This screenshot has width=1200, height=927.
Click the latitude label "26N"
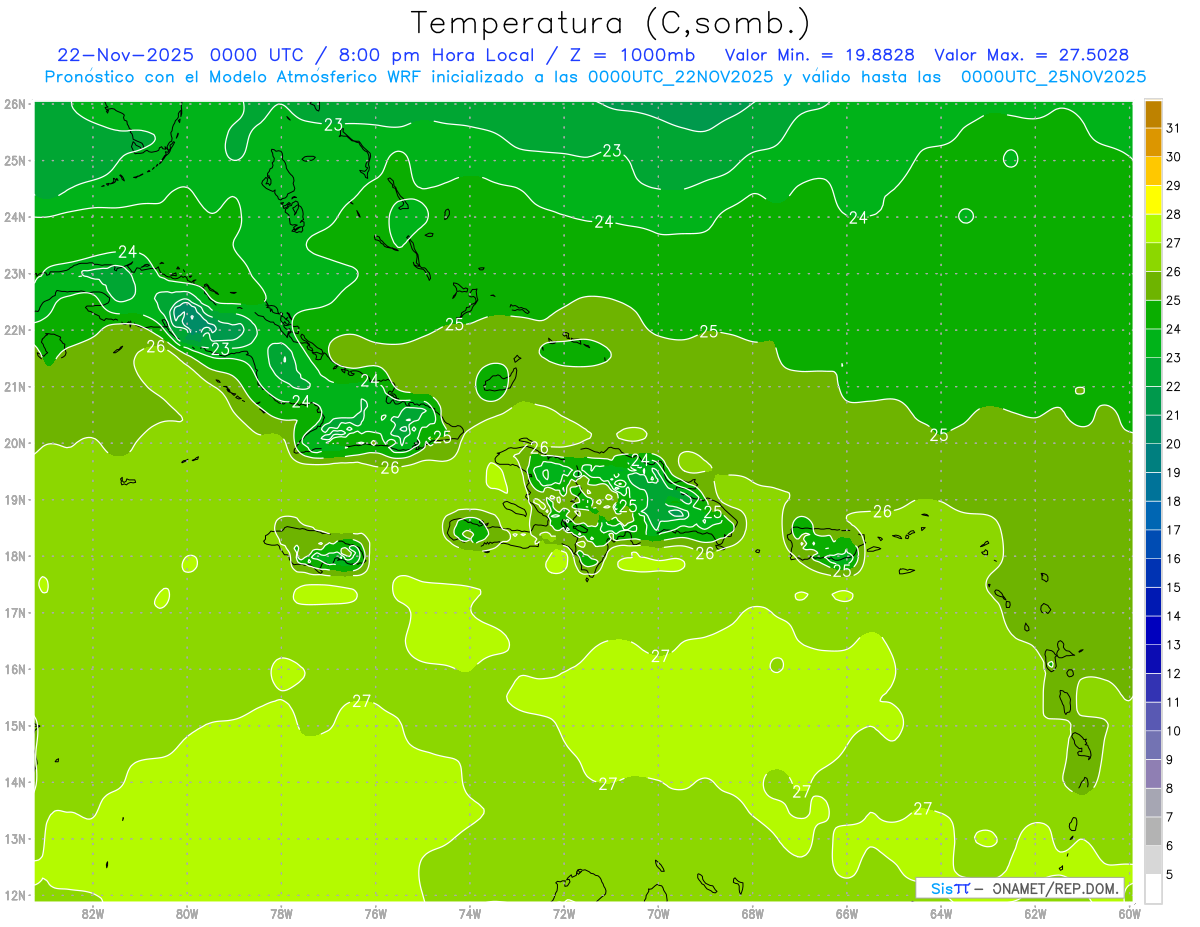[x=14, y=104]
